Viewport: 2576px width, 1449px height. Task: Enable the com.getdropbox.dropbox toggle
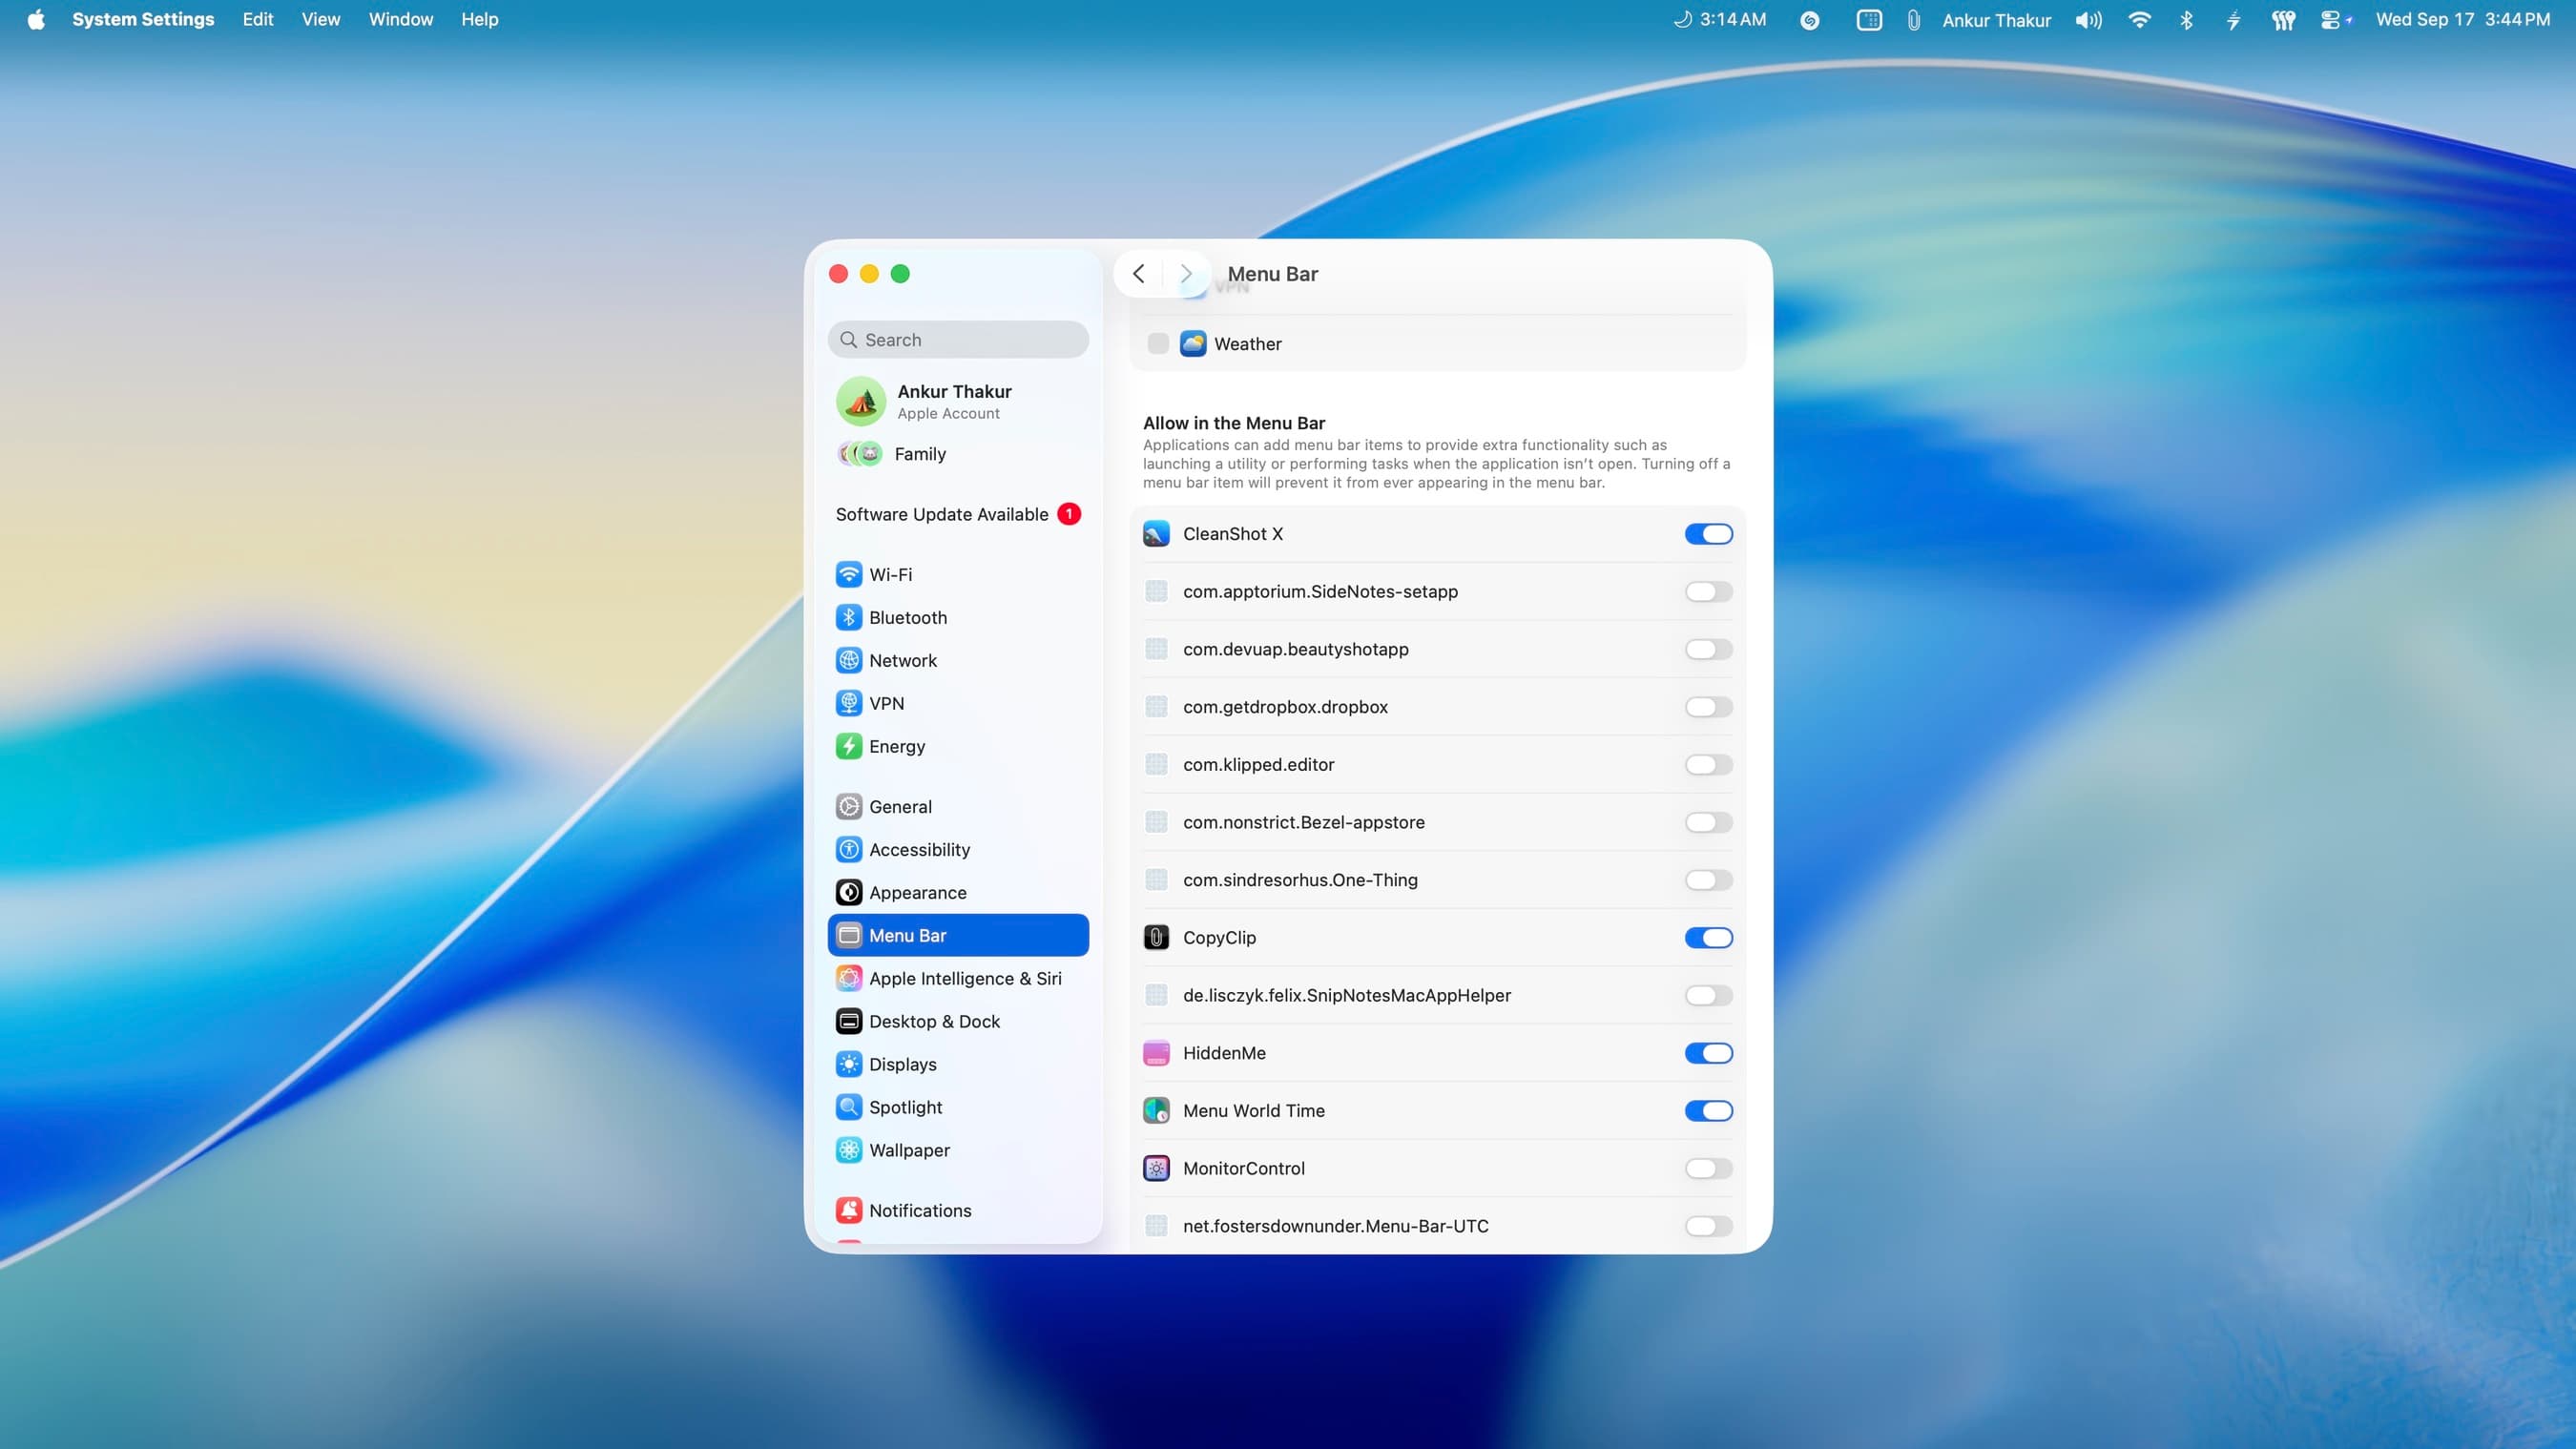[x=1708, y=707]
